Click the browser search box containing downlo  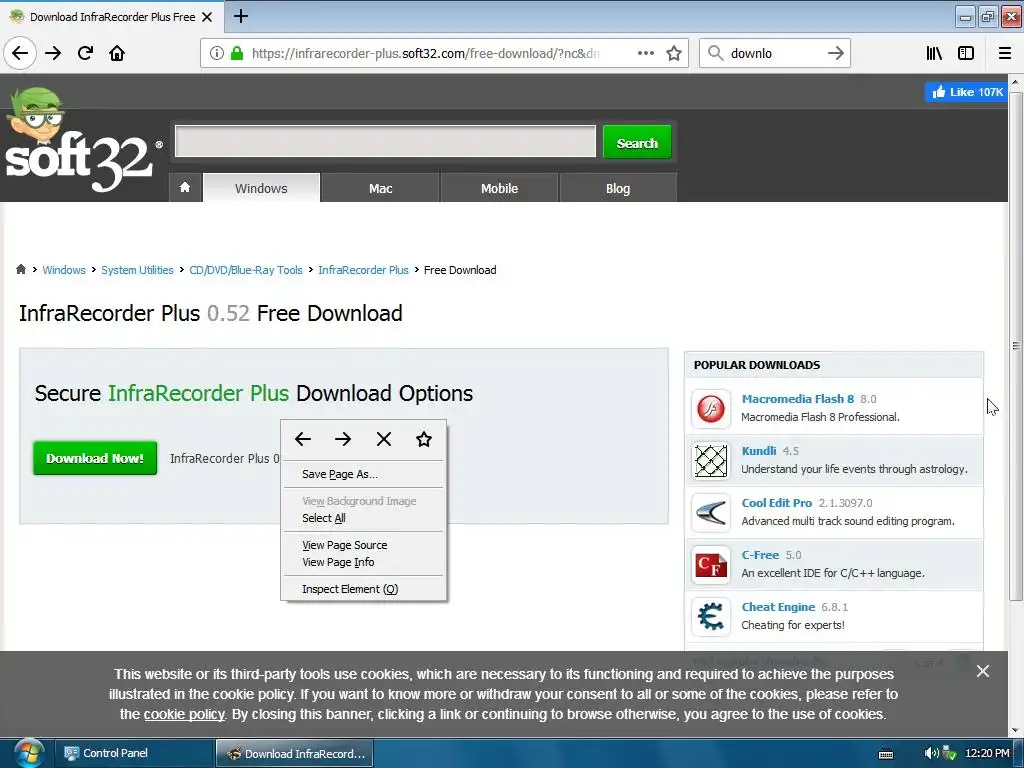click(x=774, y=53)
